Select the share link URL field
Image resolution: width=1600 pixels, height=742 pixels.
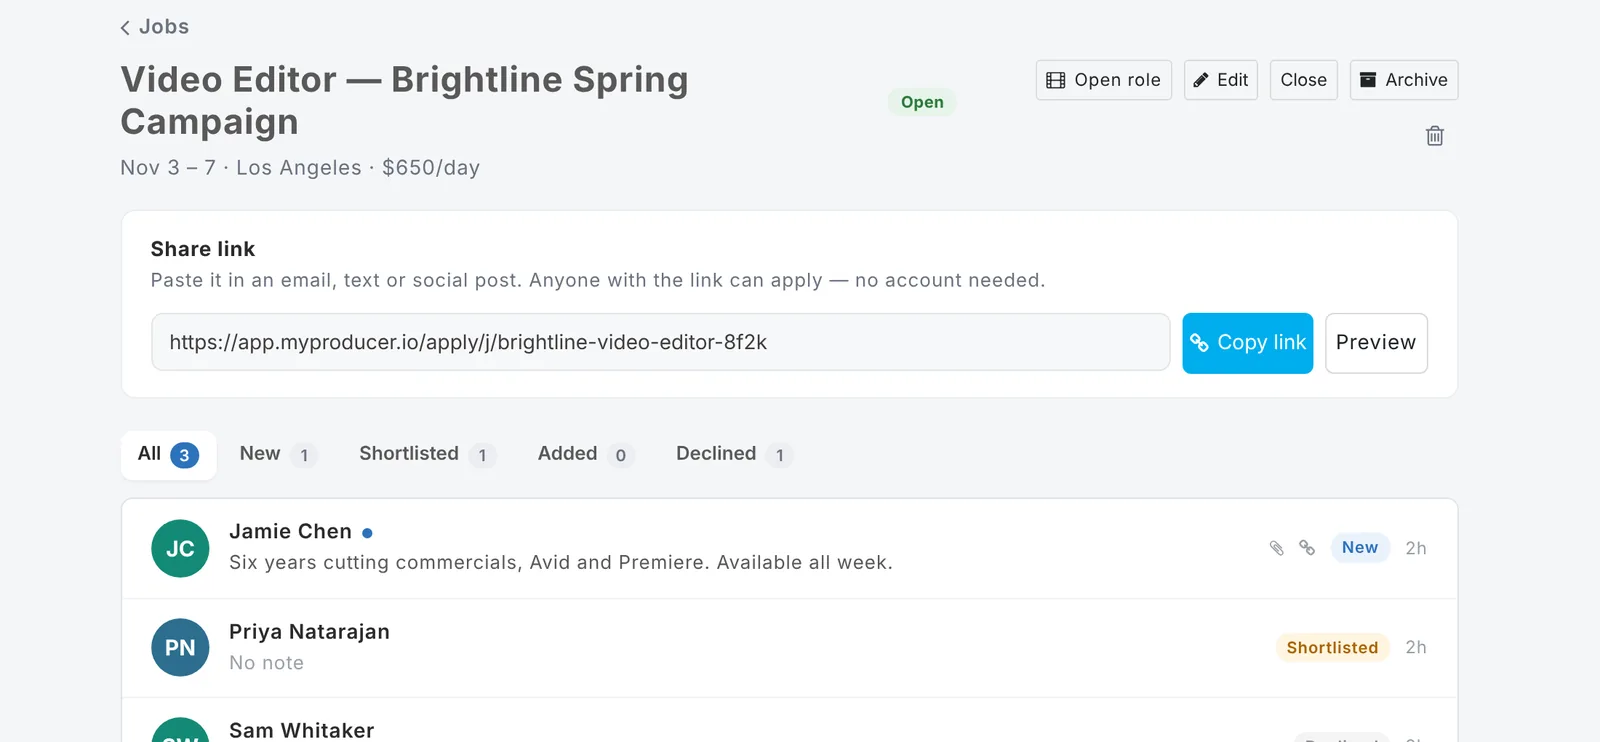tap(661, 342)
